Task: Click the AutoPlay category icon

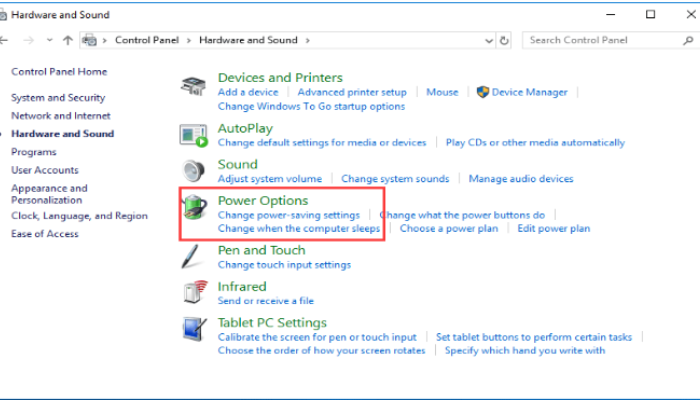Action: point(193,135)
